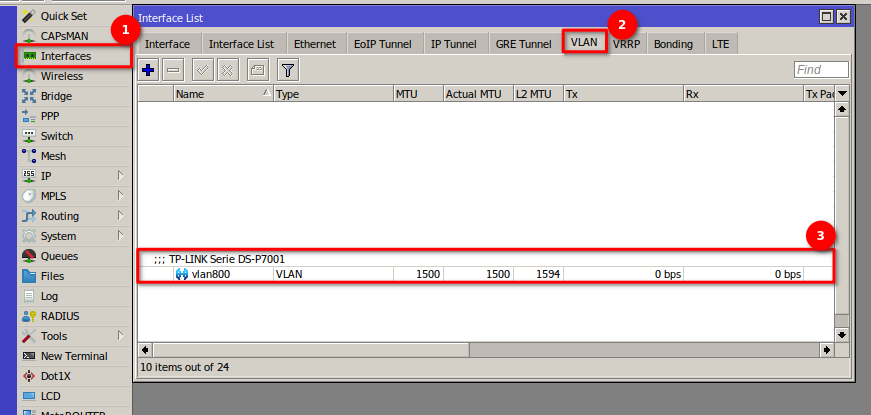Viewport: 871px width, 415px height.
Task: Click the Disable X toolbar icon
Action: click(x=227, y=70)
